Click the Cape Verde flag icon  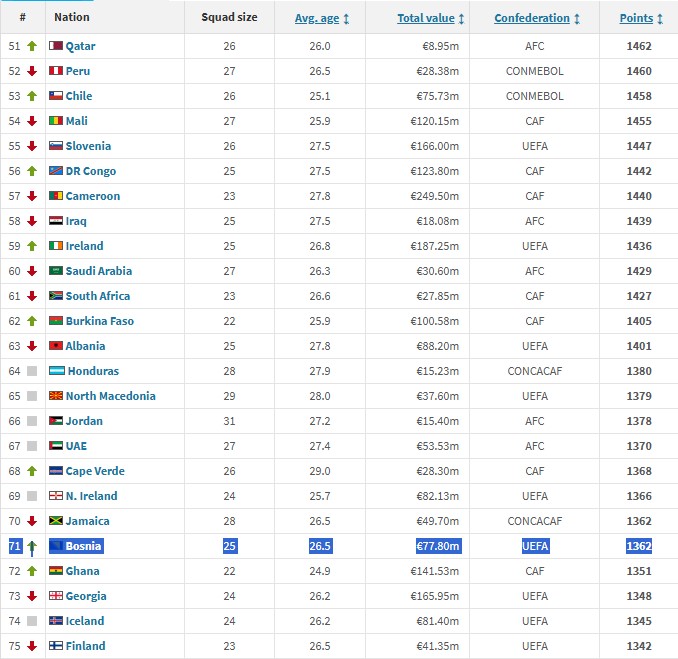tap(56, 470)
